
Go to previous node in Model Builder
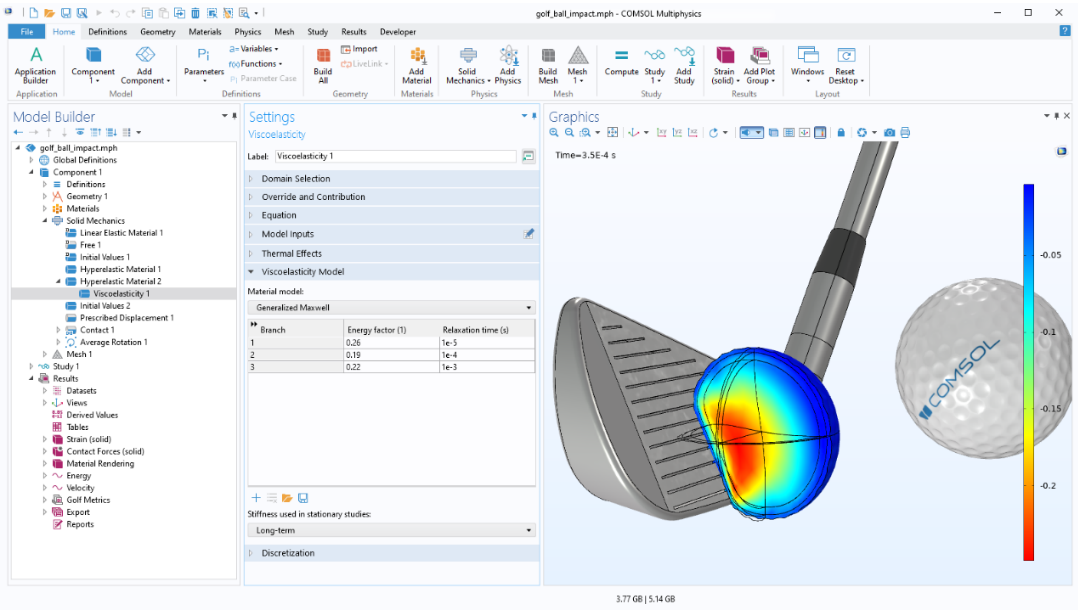(x=18, y=132)
